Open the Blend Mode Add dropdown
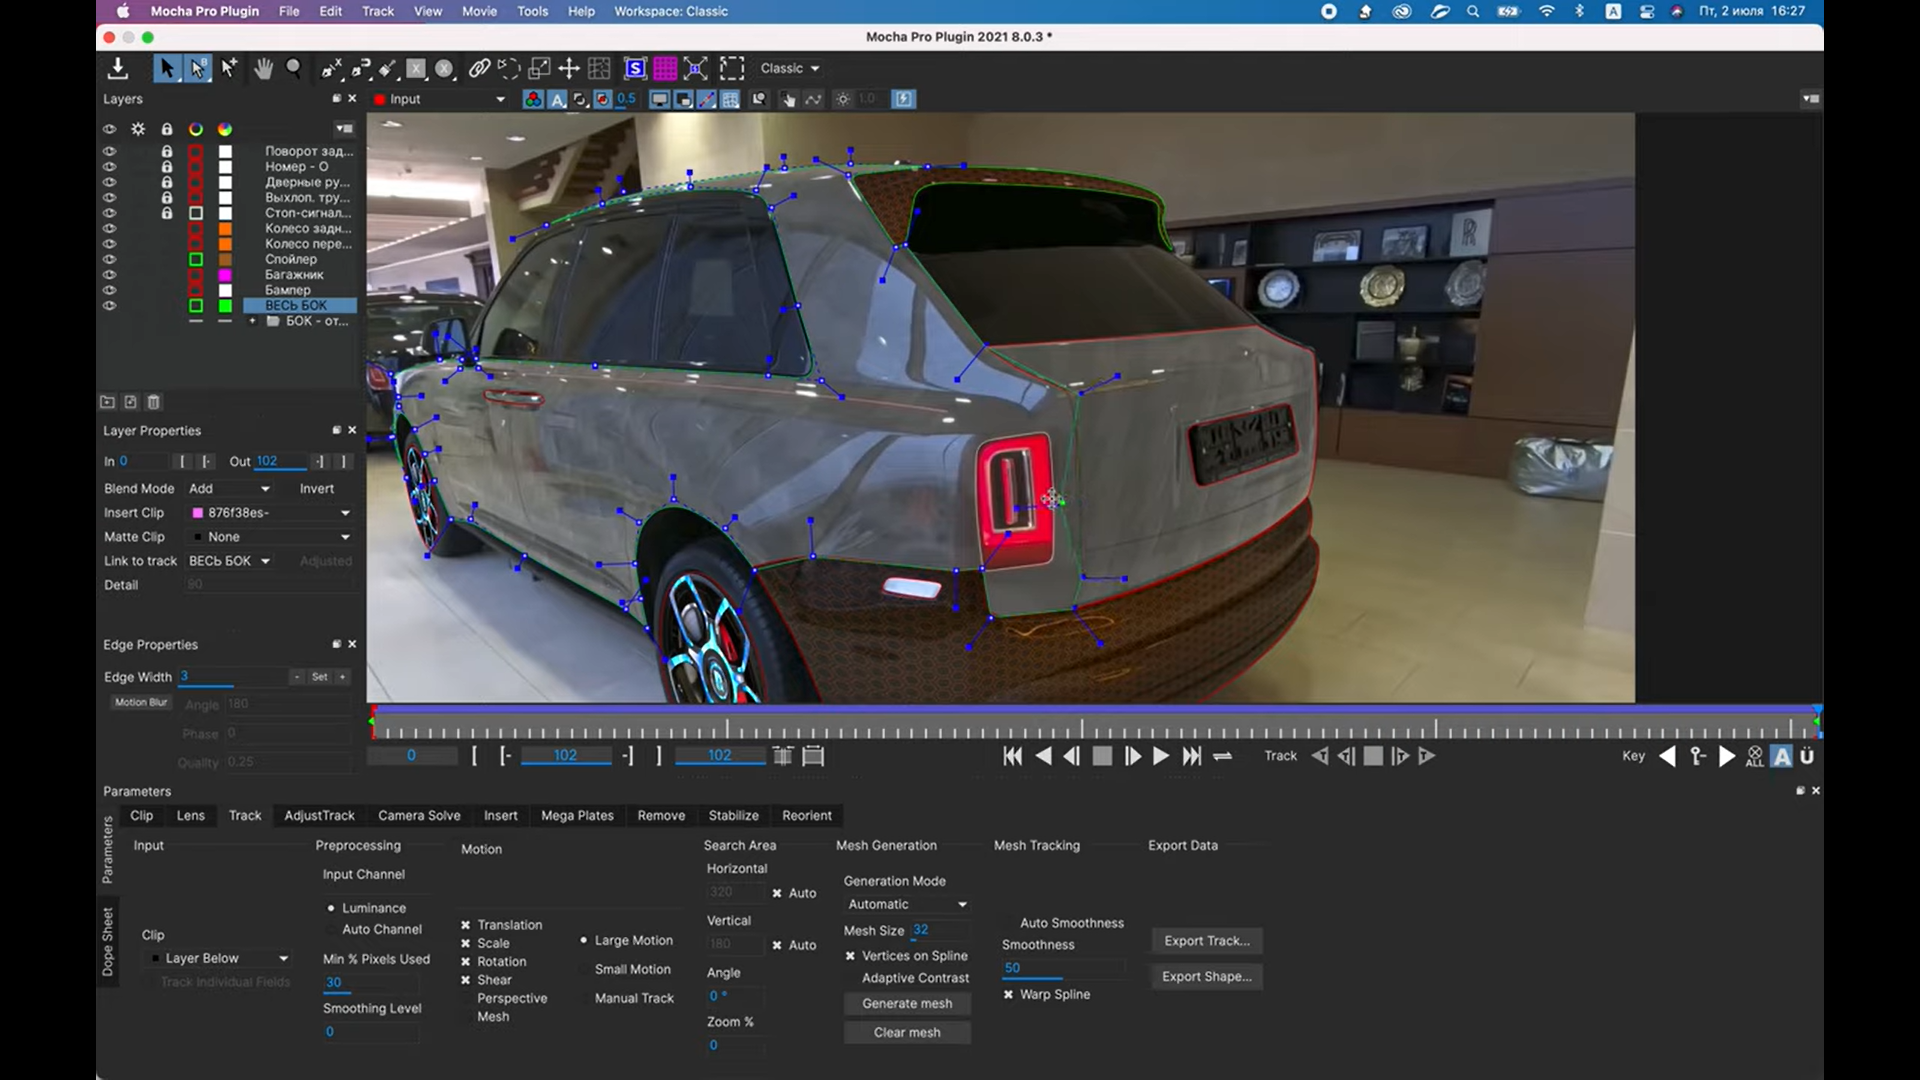This screenshot has width=1920, height=1080. point(229,489)
